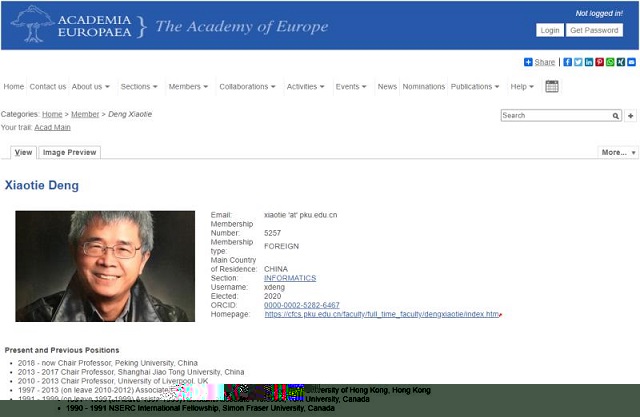Expand the About us menu
This screenshot has height=417, width=640.
click(x=91, y=87)
